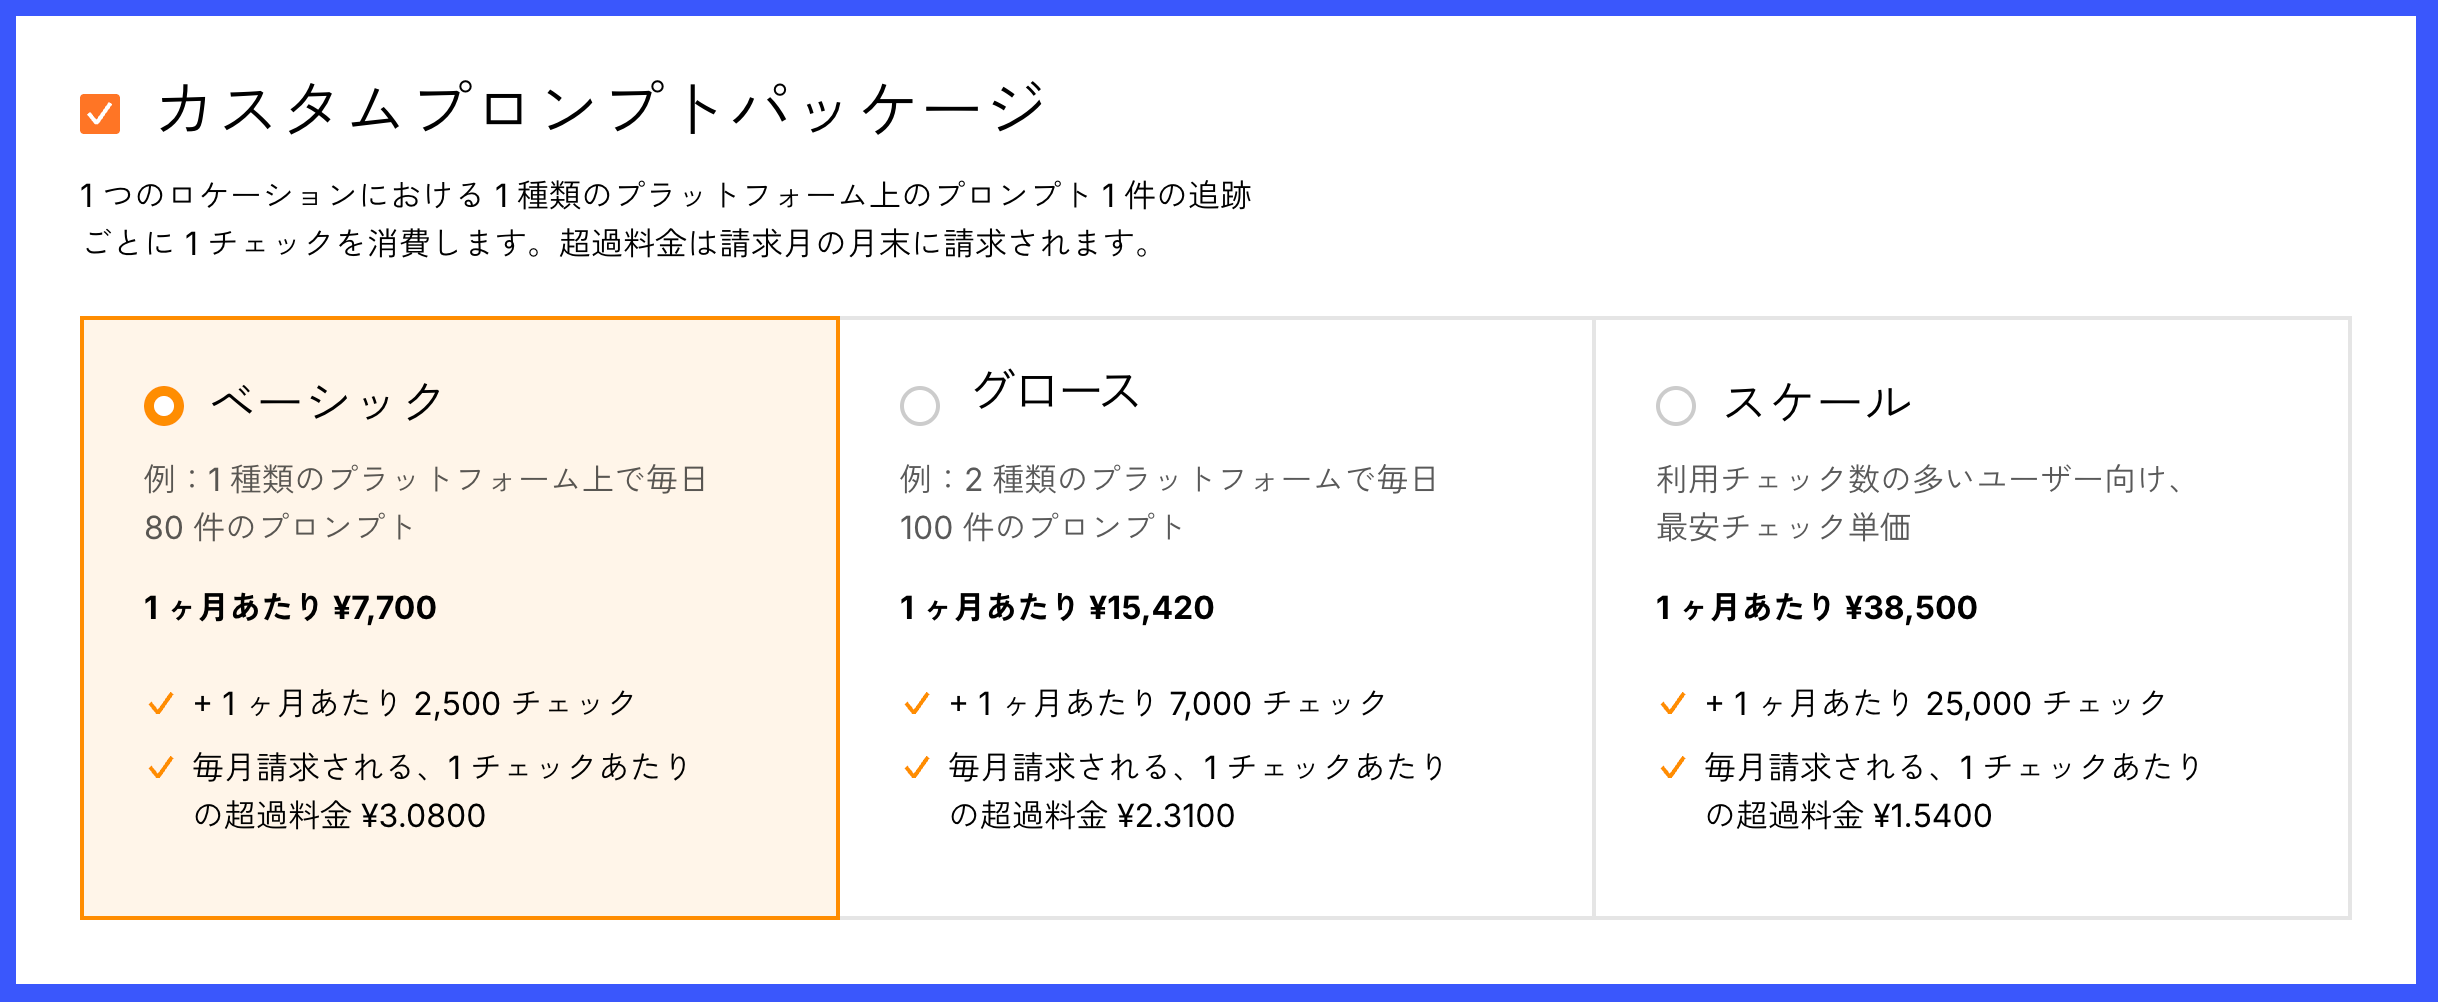Click checkmark icon beside 7,000 チェック
The width and height of the screenshot is (2438, 1002).
(x=916, y=704)
